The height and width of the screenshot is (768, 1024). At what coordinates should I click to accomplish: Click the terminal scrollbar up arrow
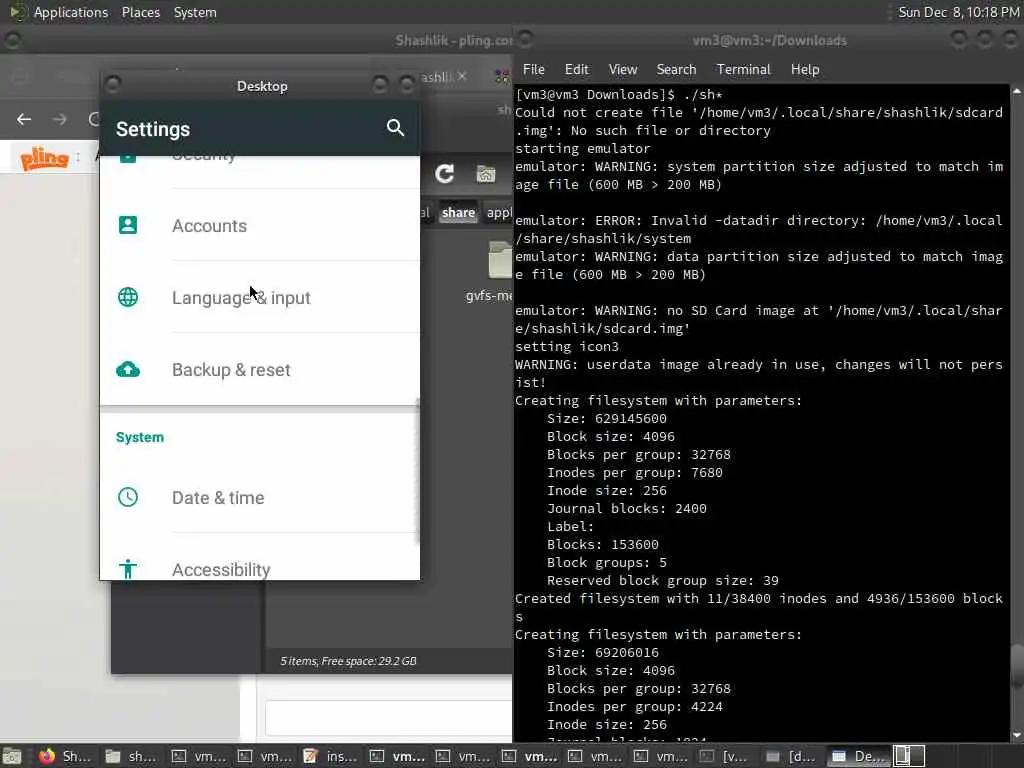pos(1017,91)
